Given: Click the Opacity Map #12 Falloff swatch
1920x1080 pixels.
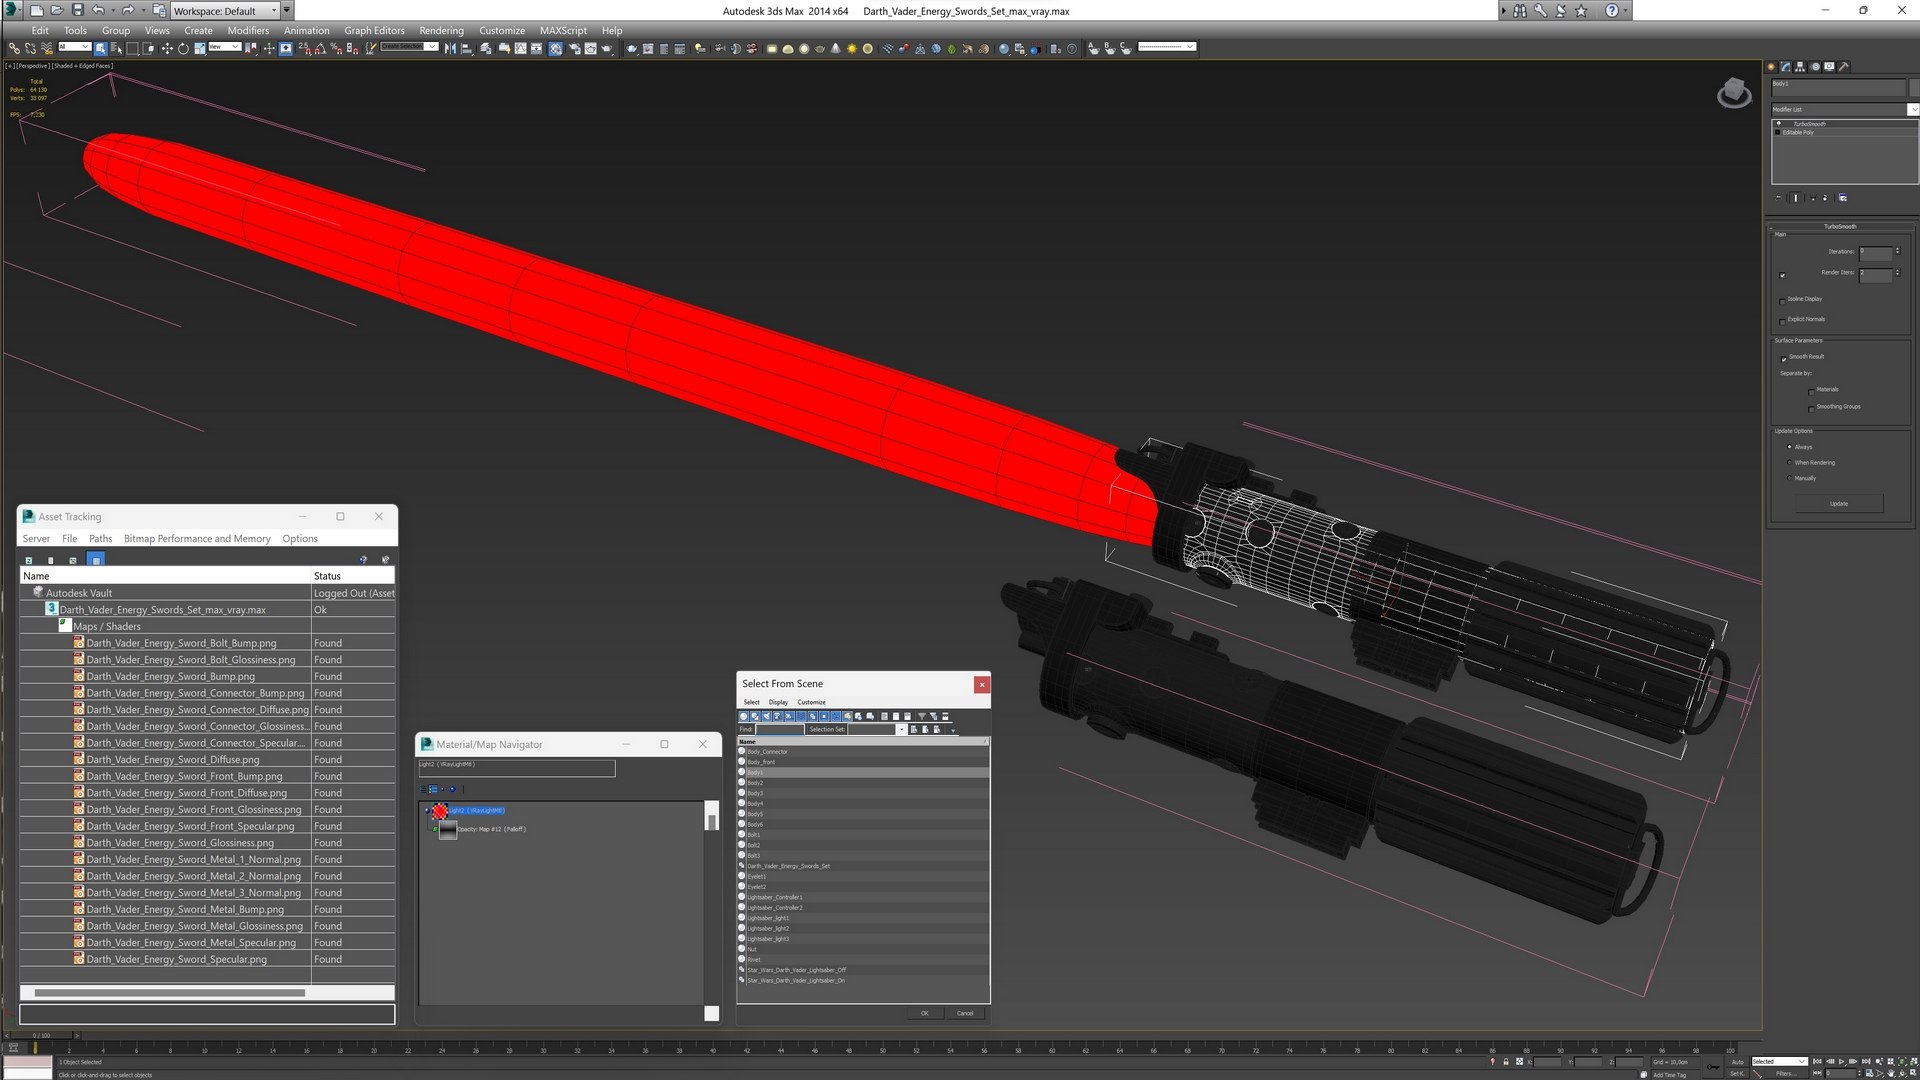Looking at the screenshot, I should 447,830.
